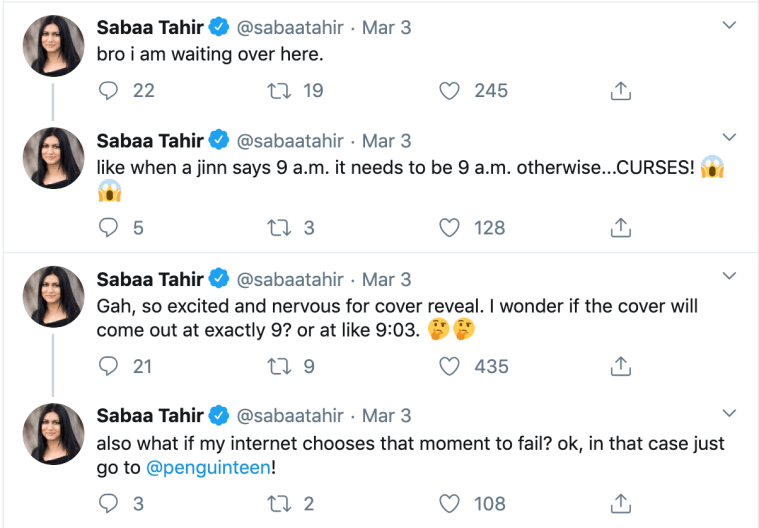Retweet the cover reveal tweet
The height and width of the screenshot is (528, 759).
pos(277,366)
